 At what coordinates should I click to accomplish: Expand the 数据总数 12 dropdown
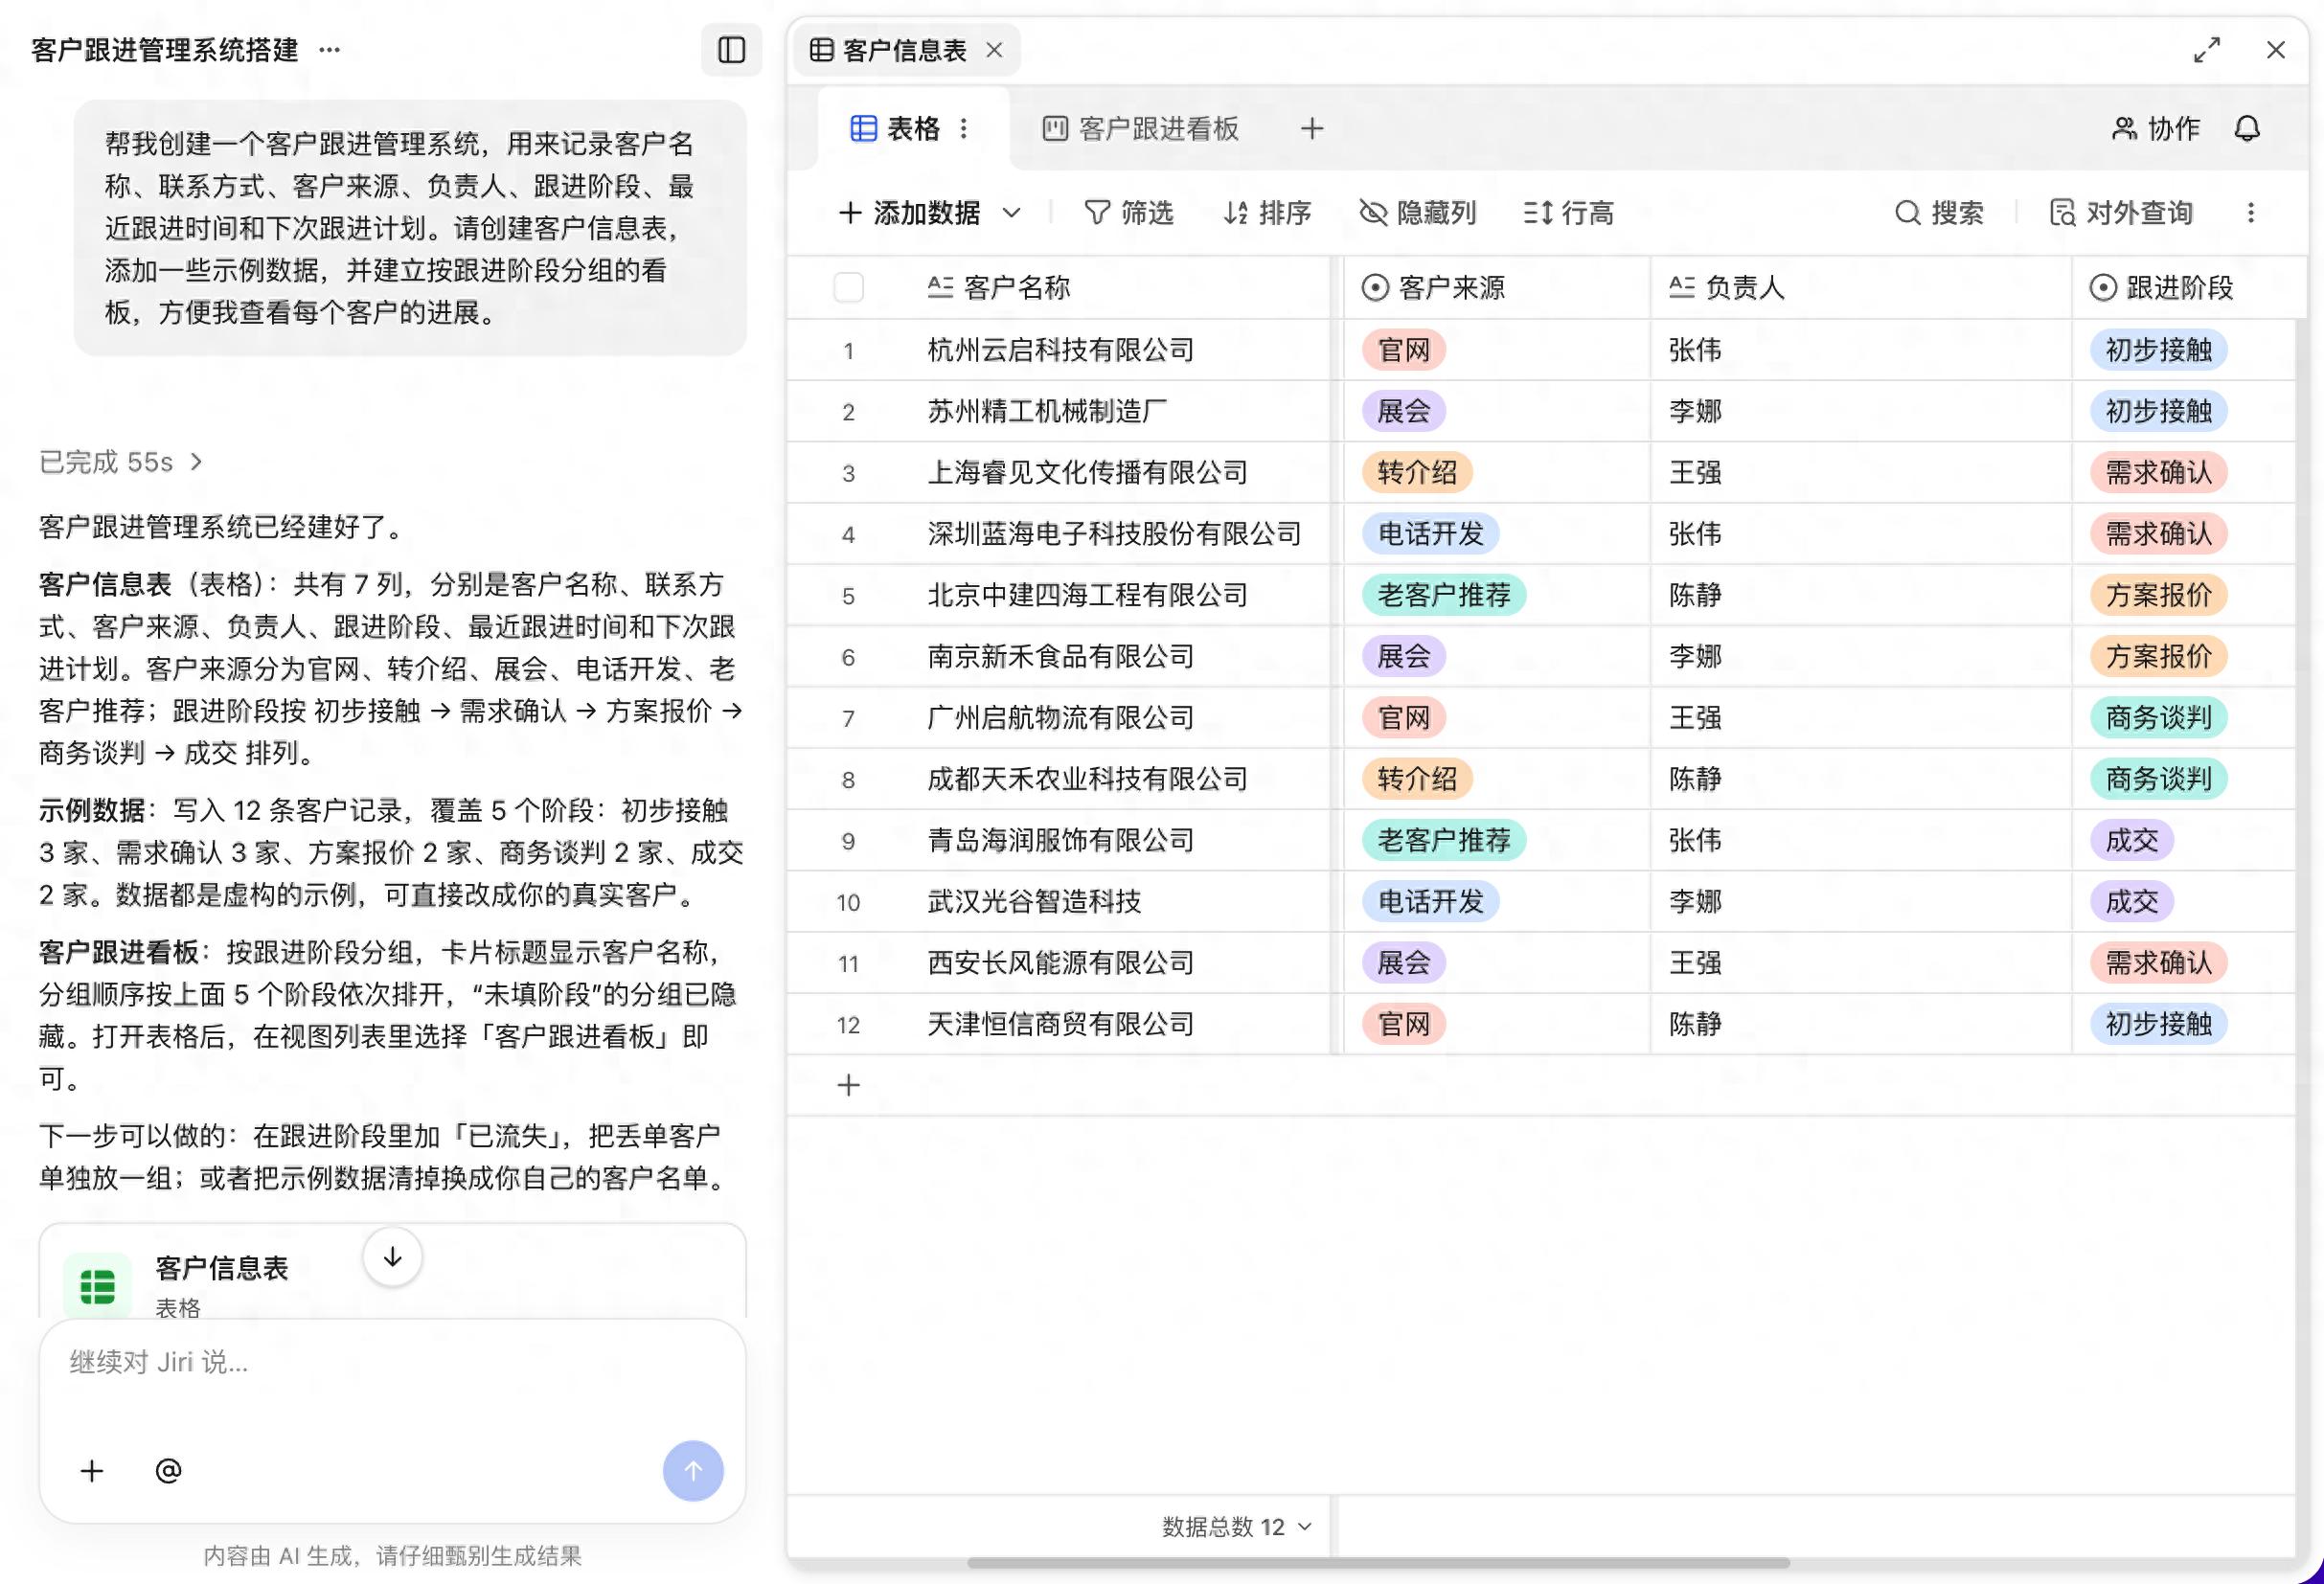pyautogui.click(x=1237, y=1527)
